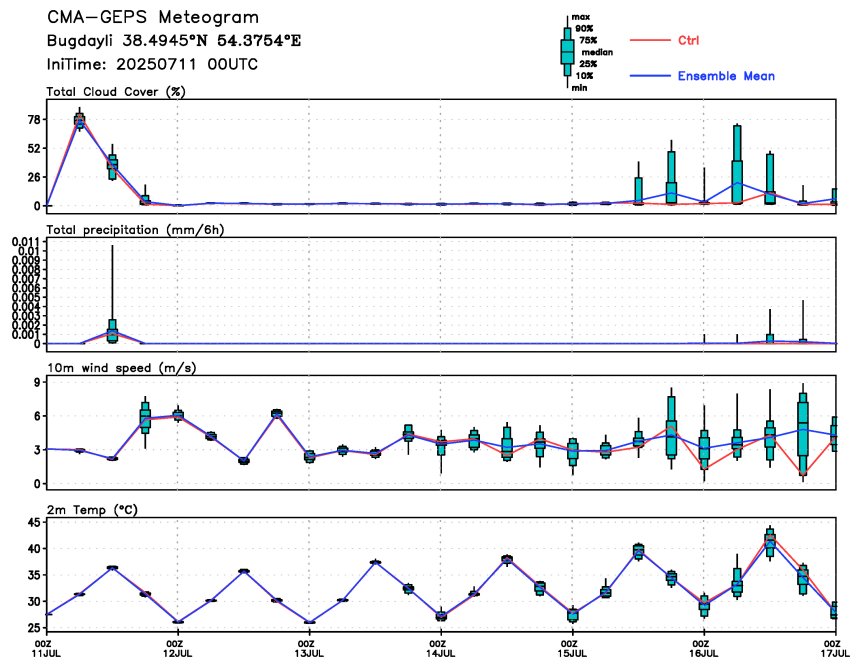Click the 9 tick on wind speed axis
The image size is (860, 669).
tap(37, 382)
